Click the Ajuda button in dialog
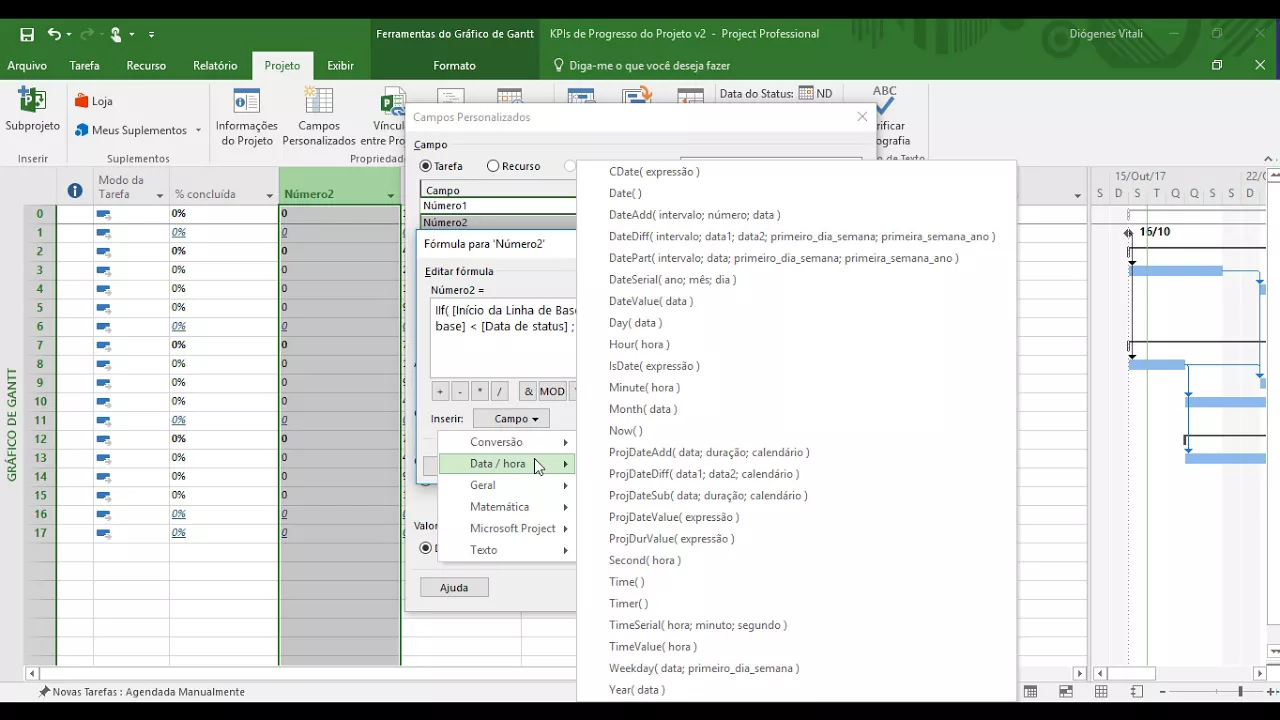The image size is (1280, 720). click(x=454, y=587)
